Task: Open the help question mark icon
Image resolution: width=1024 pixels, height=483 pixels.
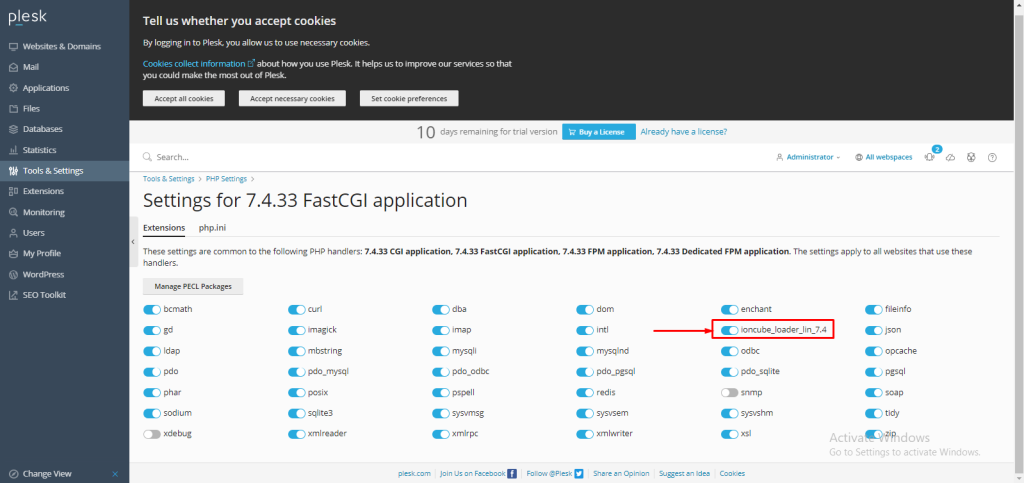Action: [x=992, y=157]
